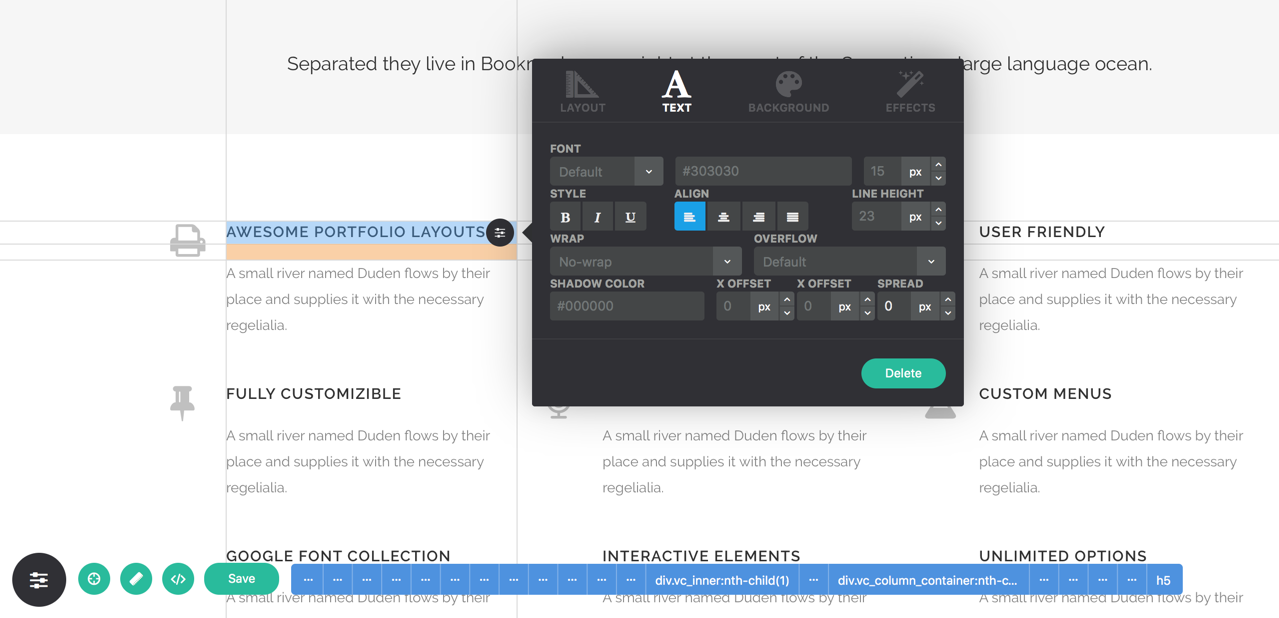The width and height of the screenshot is (1279, 618).
Task: Select left text alignment
Action: [x=690, y=217]
